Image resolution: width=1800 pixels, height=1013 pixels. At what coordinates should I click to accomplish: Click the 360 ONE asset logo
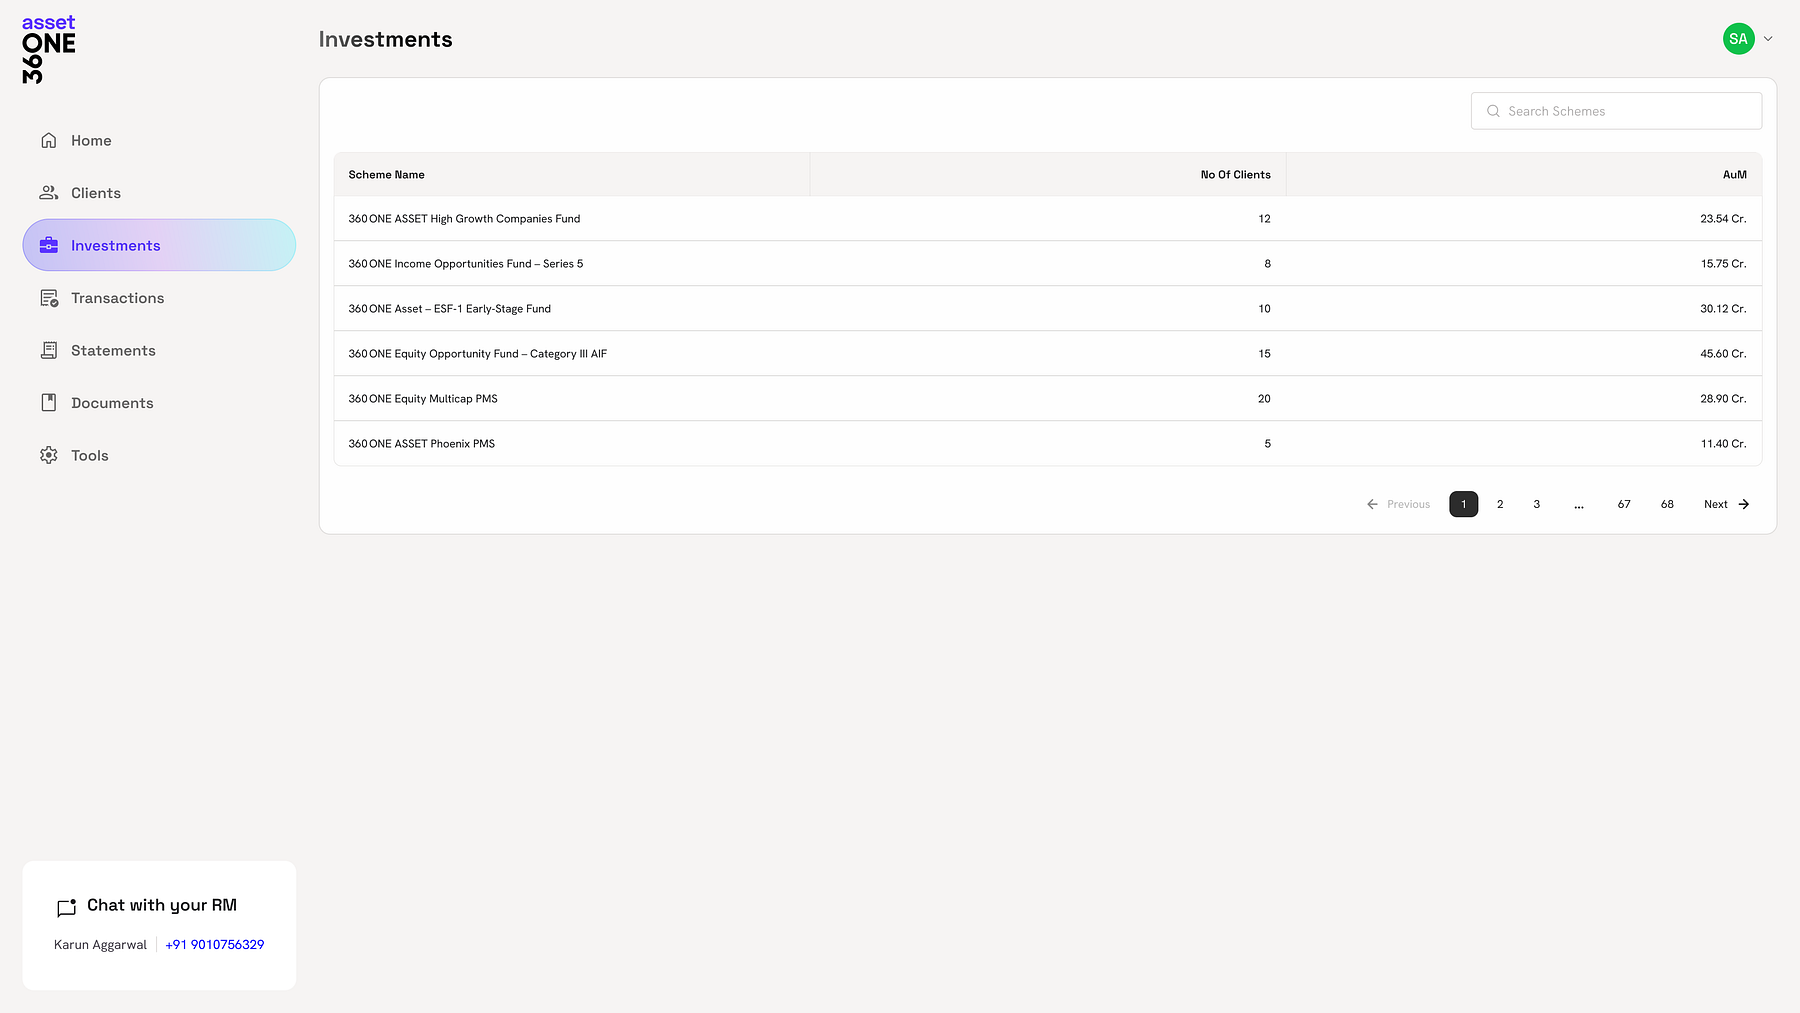[47, 48]
